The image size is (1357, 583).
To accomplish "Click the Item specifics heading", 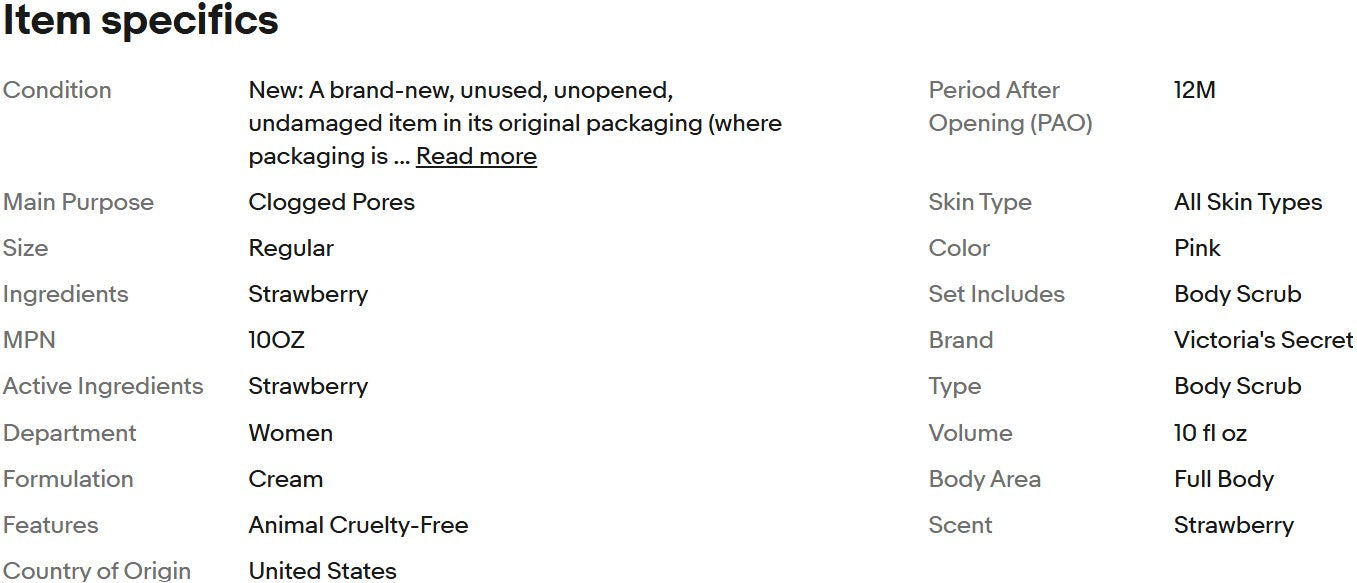I will (x=140, y=21).
